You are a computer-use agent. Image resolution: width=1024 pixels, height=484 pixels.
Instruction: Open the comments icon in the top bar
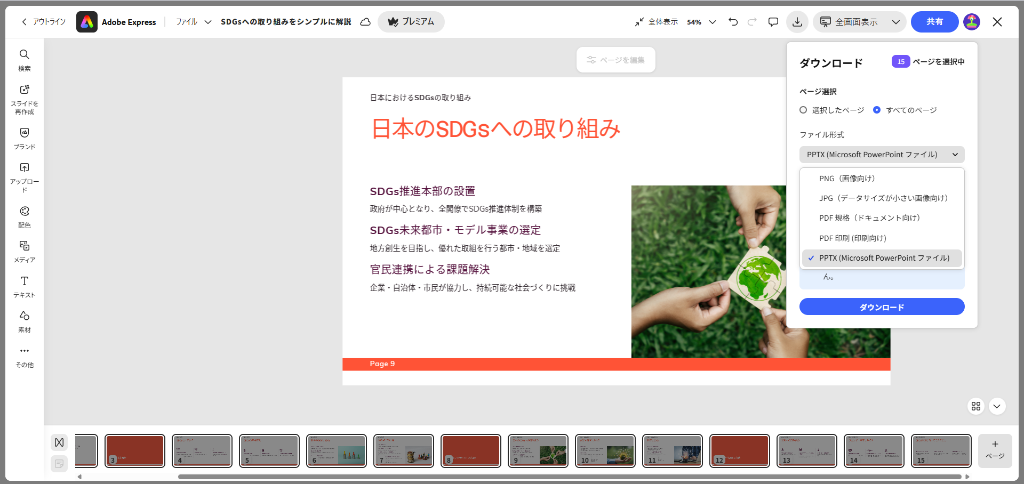(773, 22)
